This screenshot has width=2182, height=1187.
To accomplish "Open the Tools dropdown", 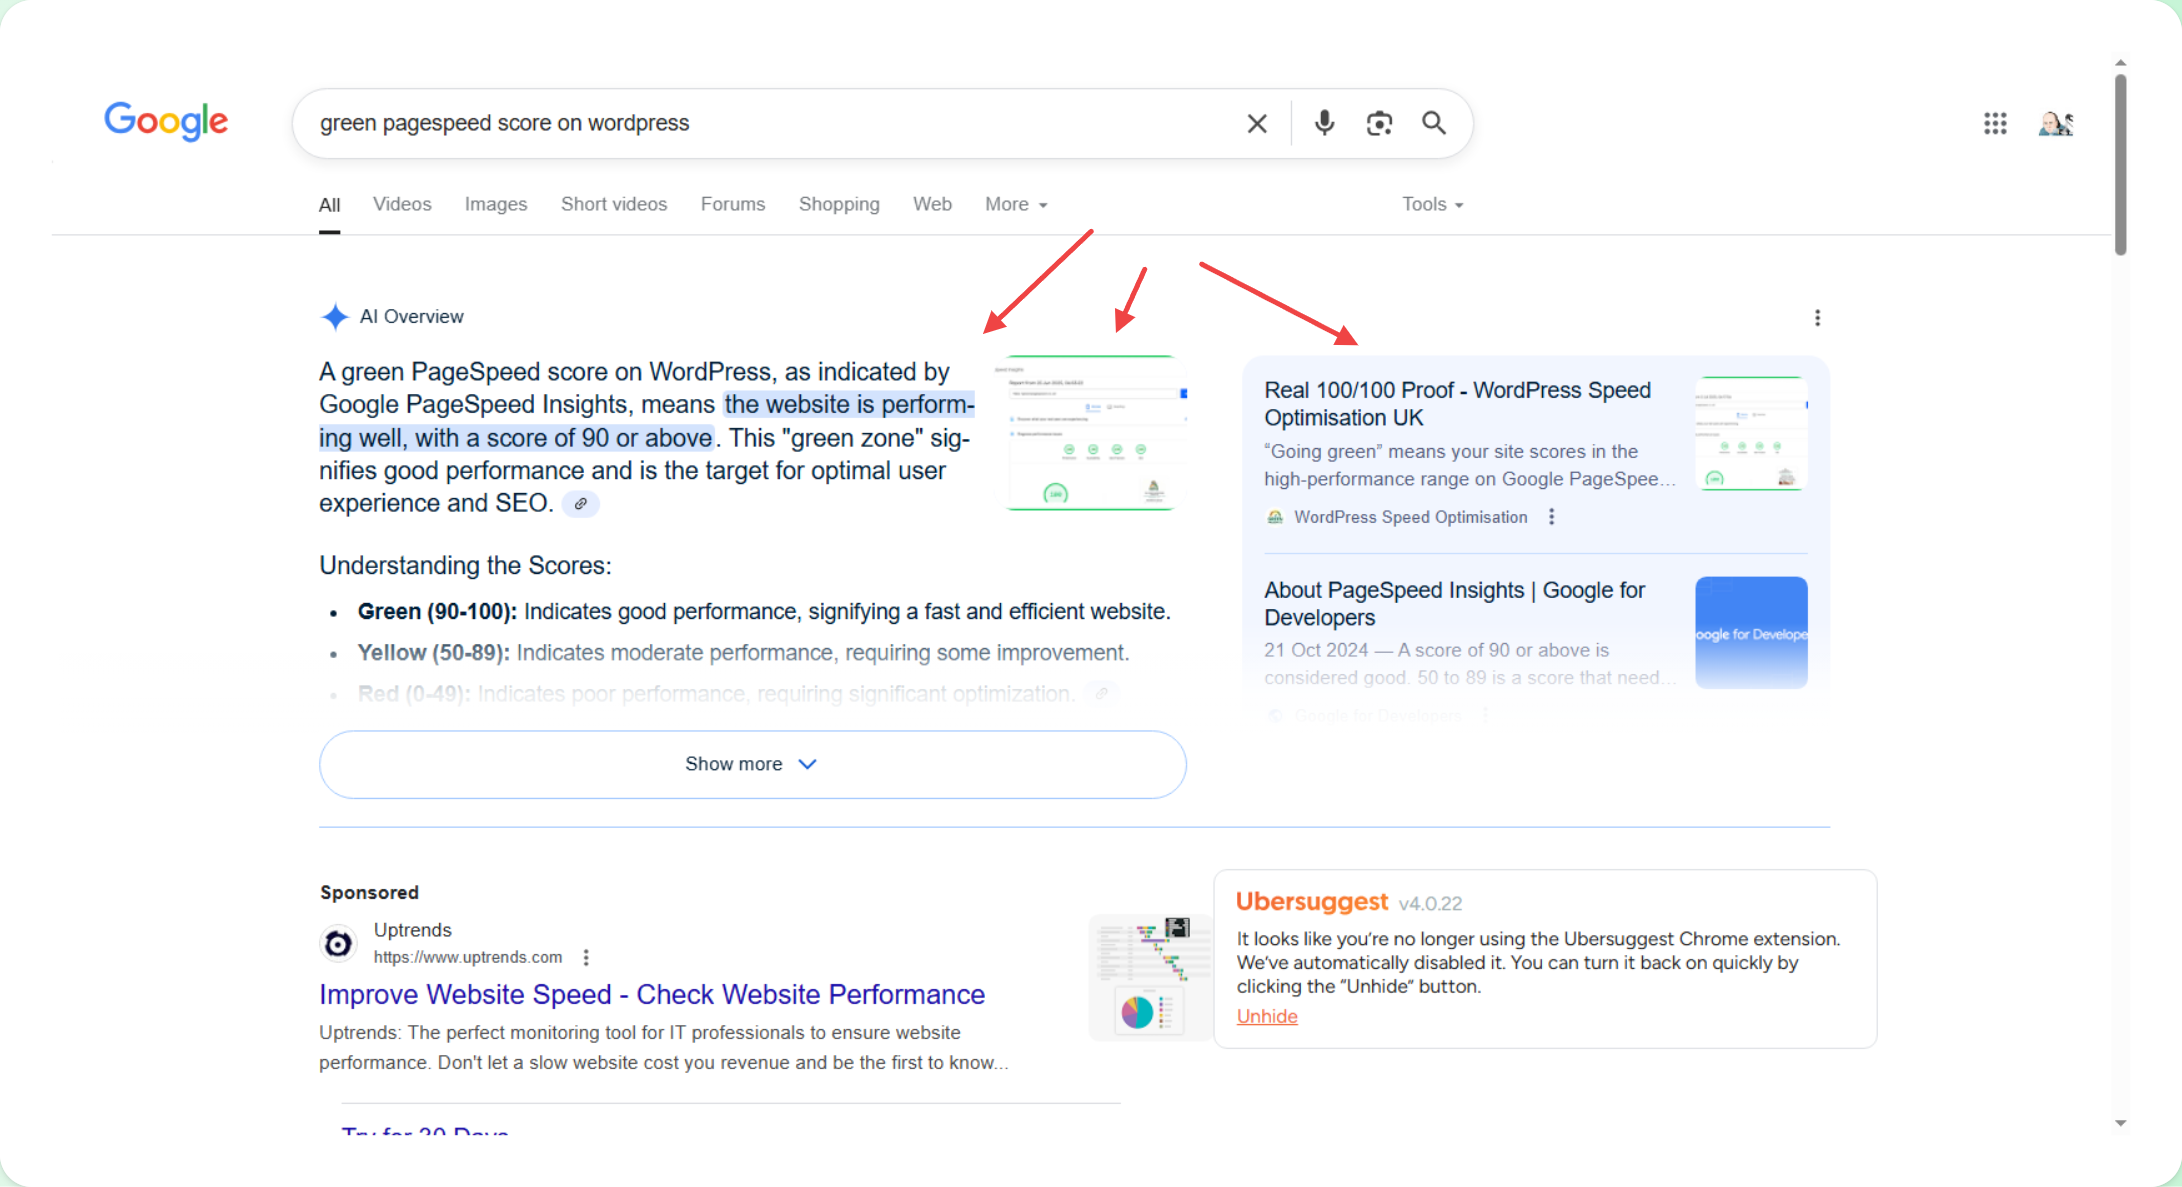I will (x=1432, y=204).
